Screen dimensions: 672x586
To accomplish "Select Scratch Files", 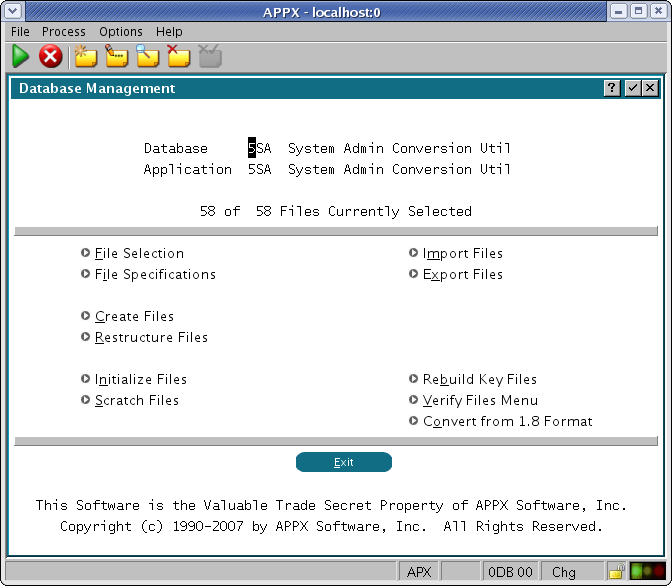I will pos(130,400).
